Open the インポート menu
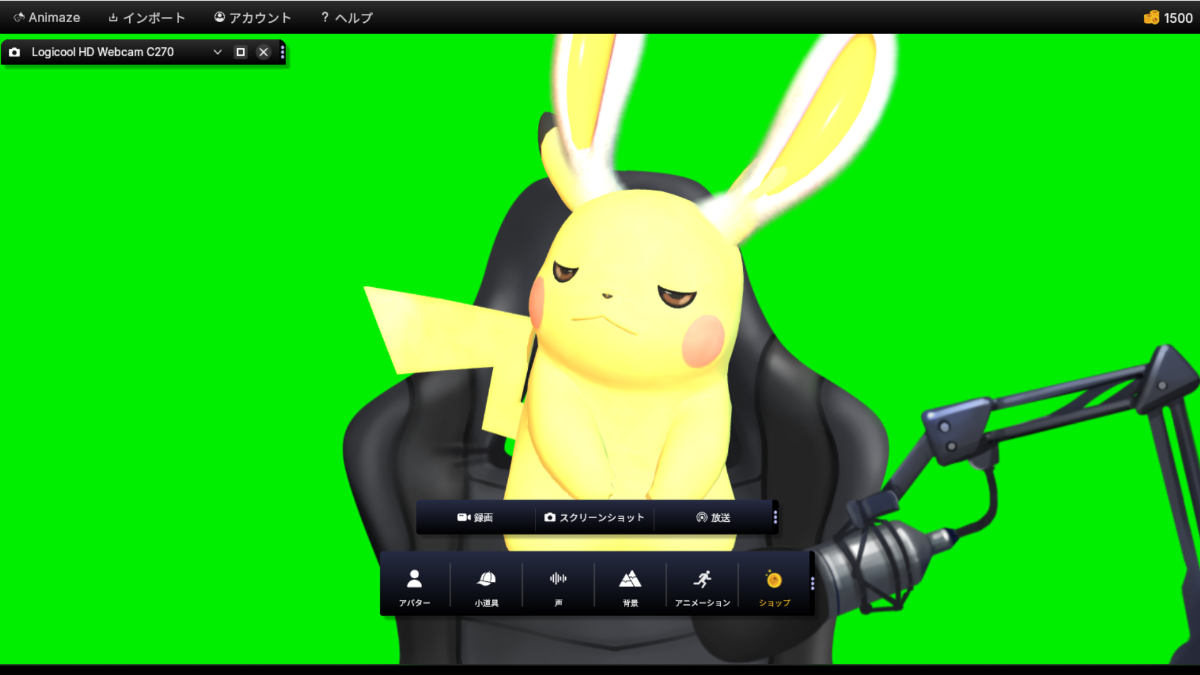The height and width of the screenshot is (675, 1200). (146, 17)
